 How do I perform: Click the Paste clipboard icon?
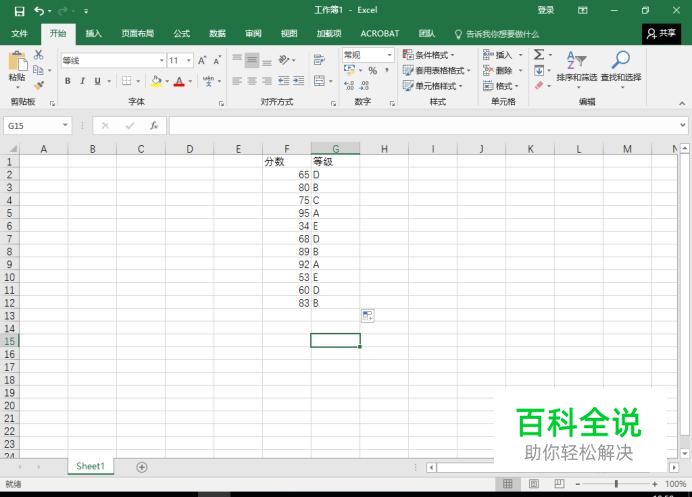tap(18, 62)
